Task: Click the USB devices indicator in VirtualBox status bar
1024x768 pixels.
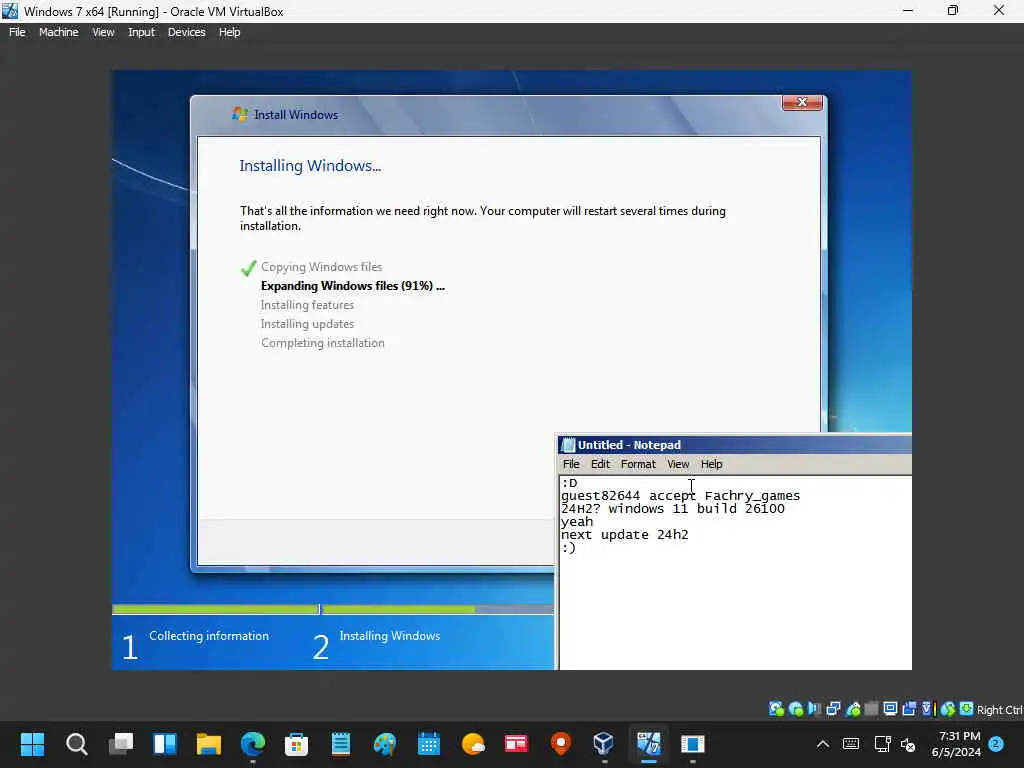Action: [x=853, y=709]
